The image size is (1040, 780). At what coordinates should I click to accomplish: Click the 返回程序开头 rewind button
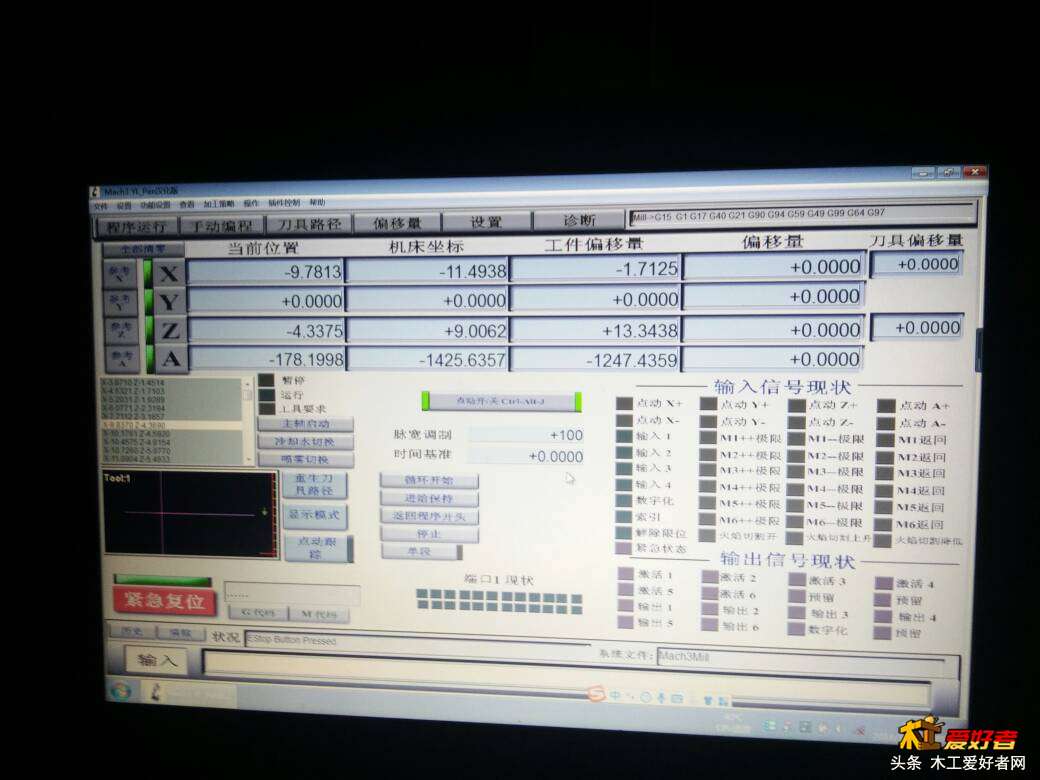tap(428, 516)
